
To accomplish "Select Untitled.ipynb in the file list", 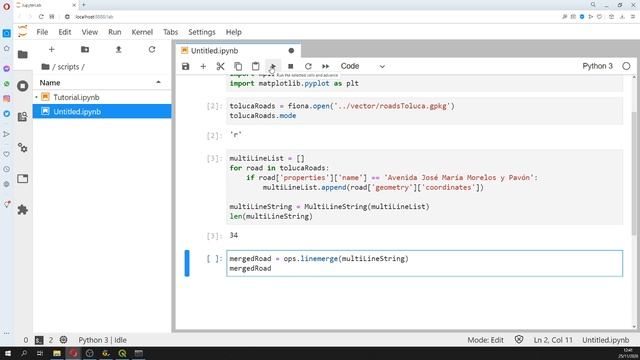I will pyautogui.click(x=102, y=111).
